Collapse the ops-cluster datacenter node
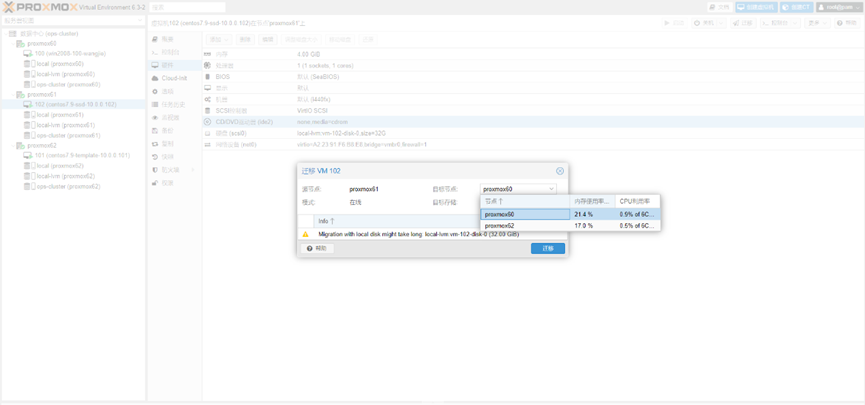This screenshot has width=865, height=405. coord(6,34)
